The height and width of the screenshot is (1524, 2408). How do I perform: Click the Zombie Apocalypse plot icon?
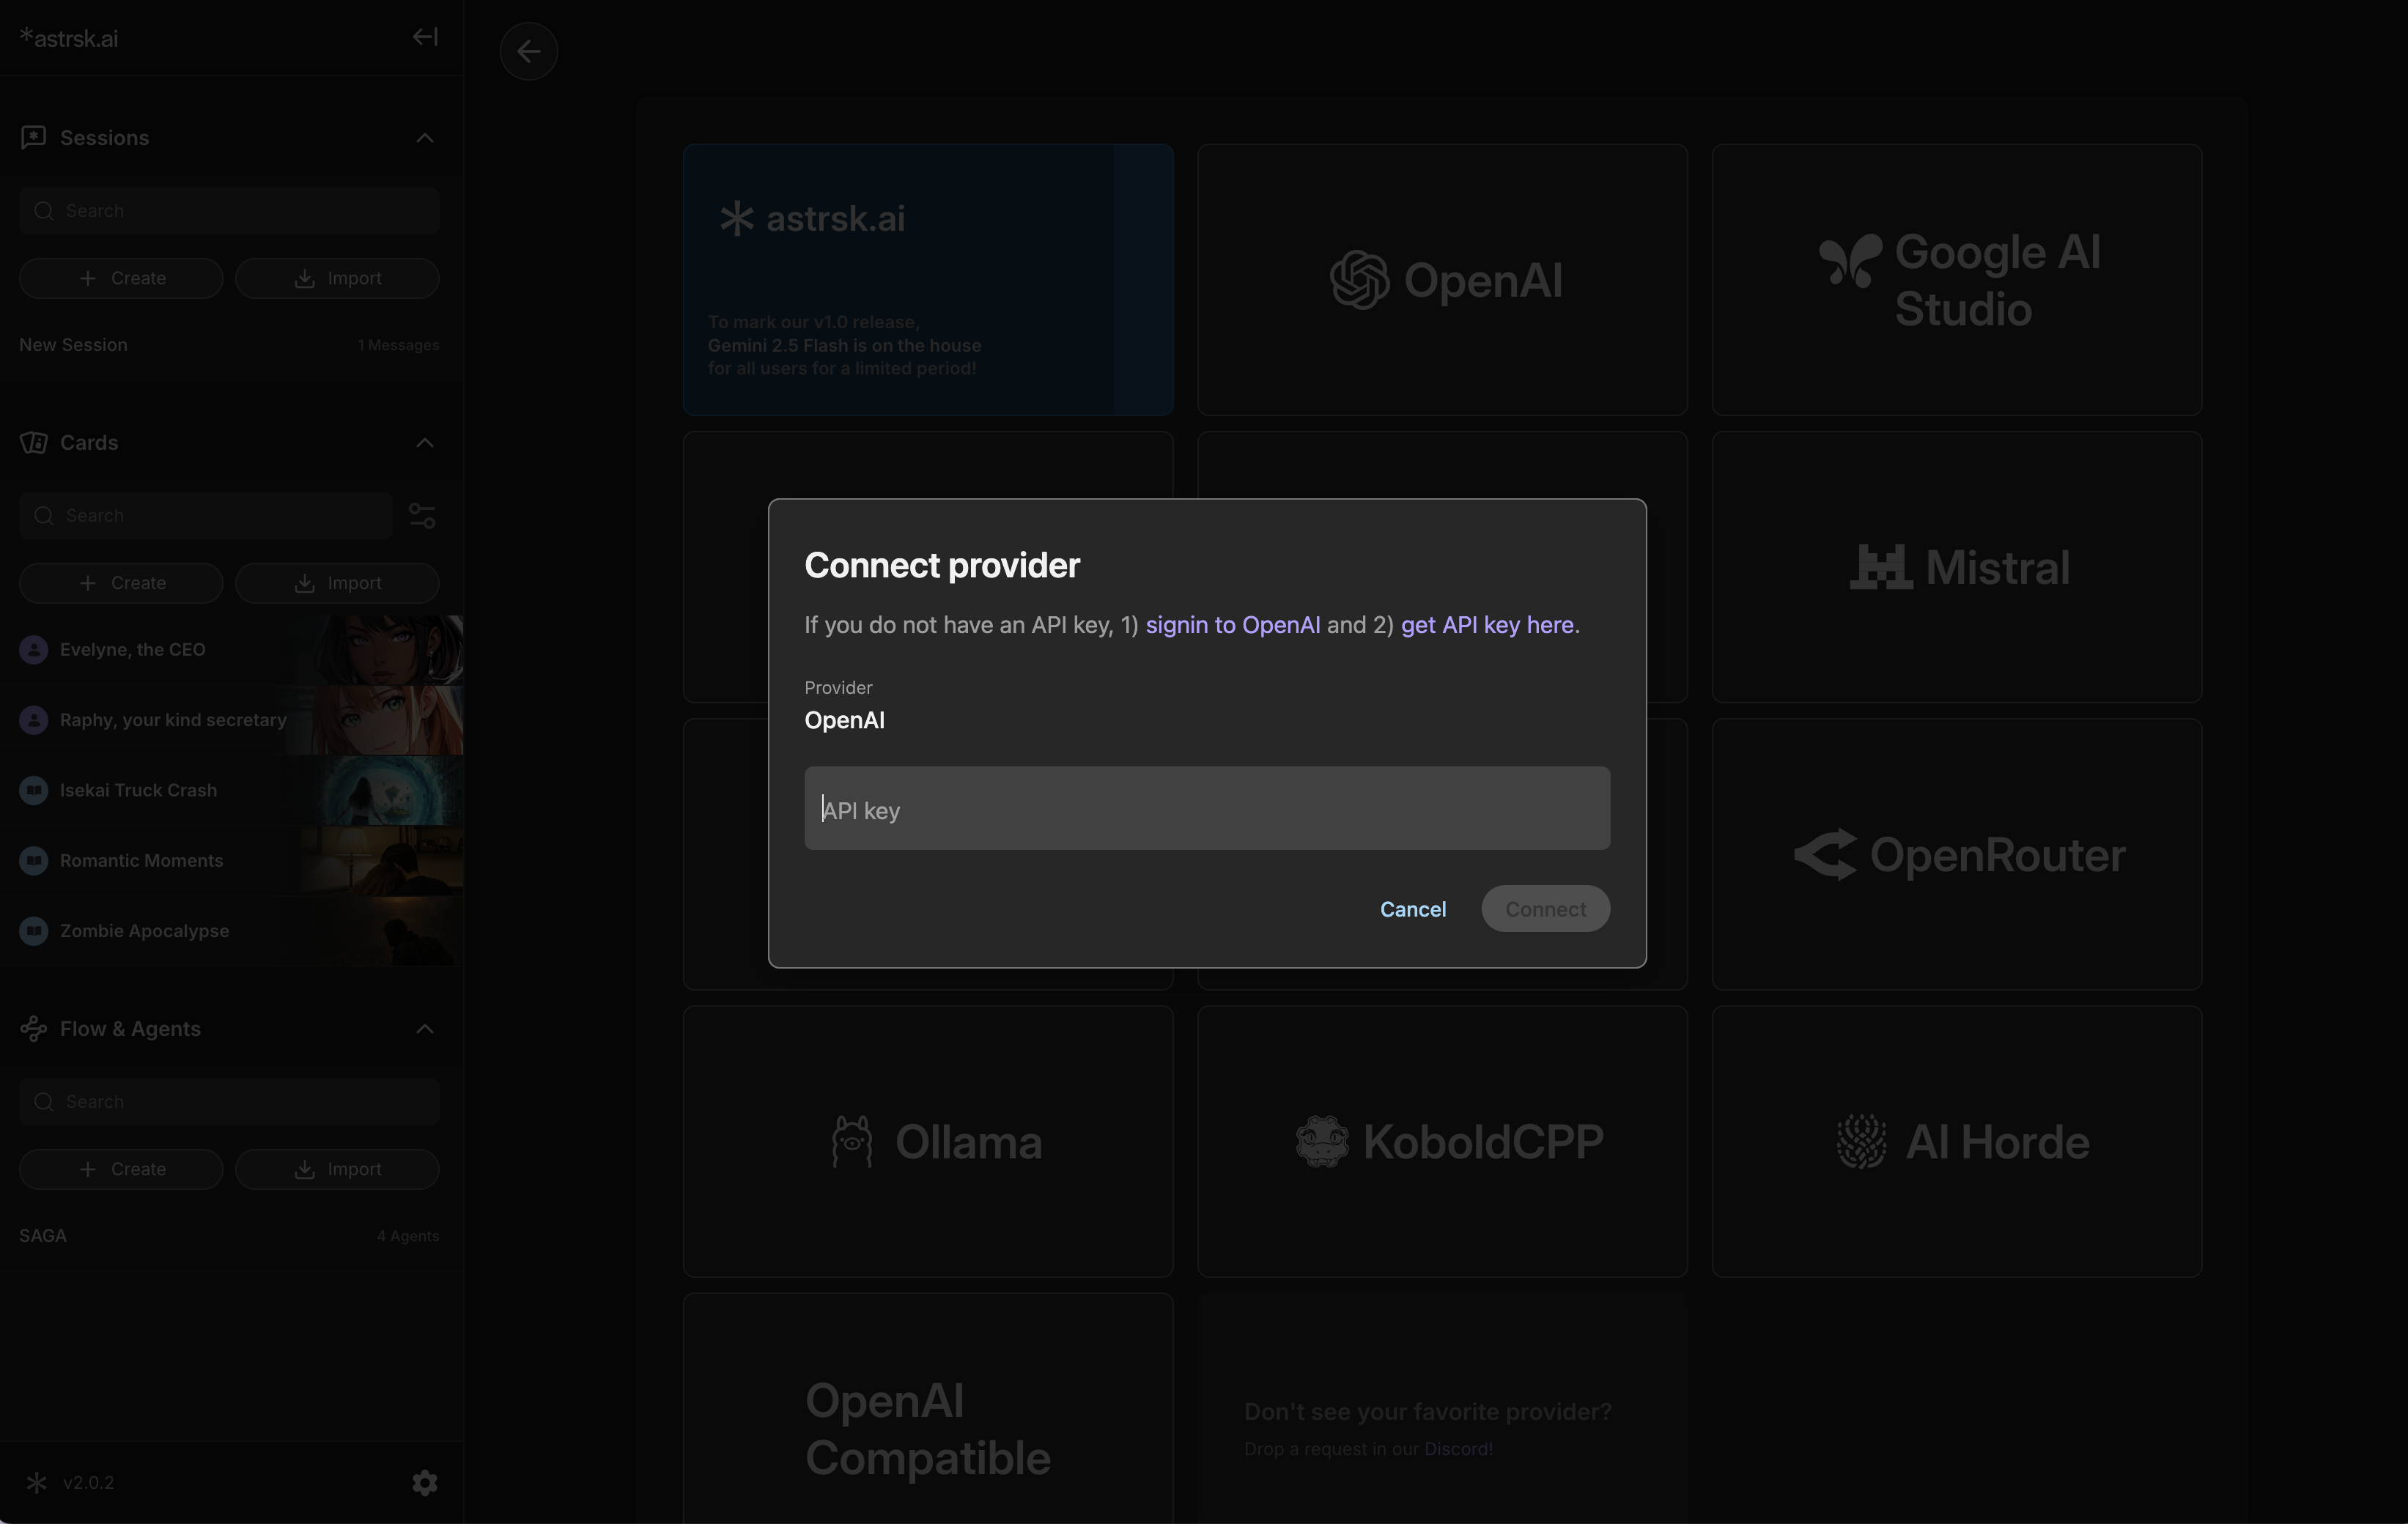[34, 930]
